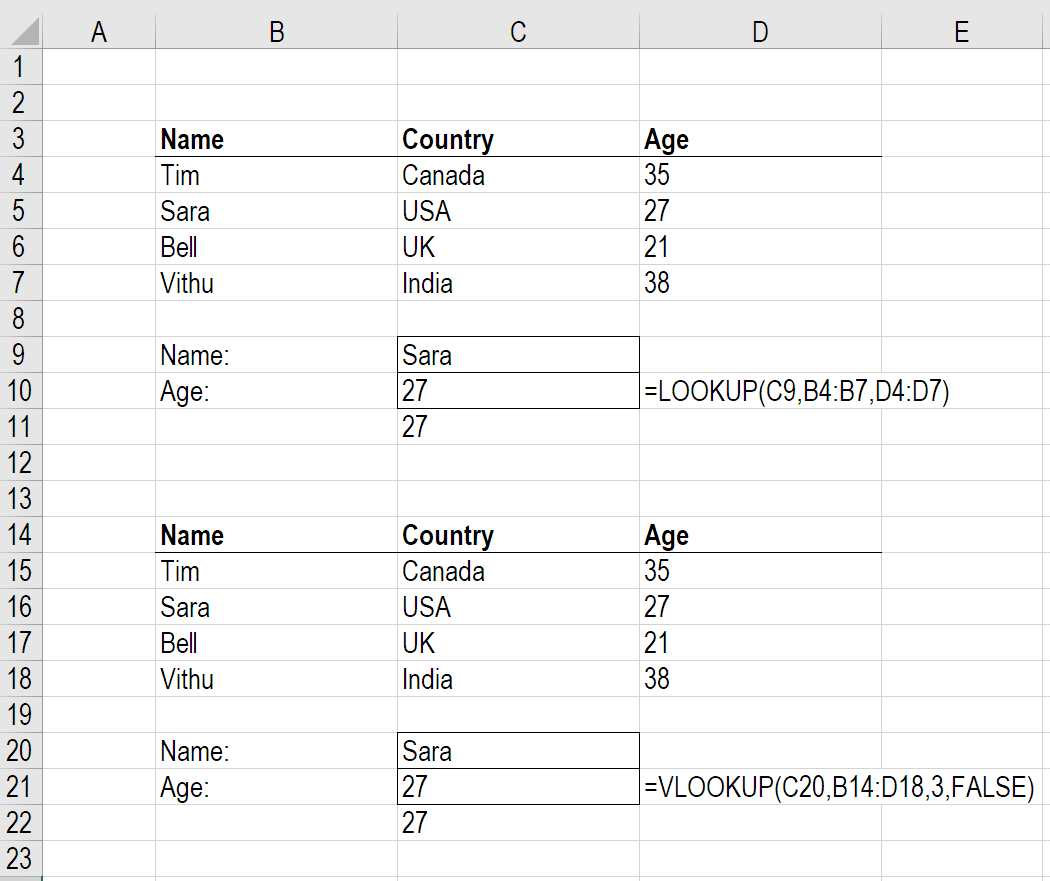Screen dimensions: 1050x881
Task: Select the VLOOKUP formula text in D21
Action: 839,787
